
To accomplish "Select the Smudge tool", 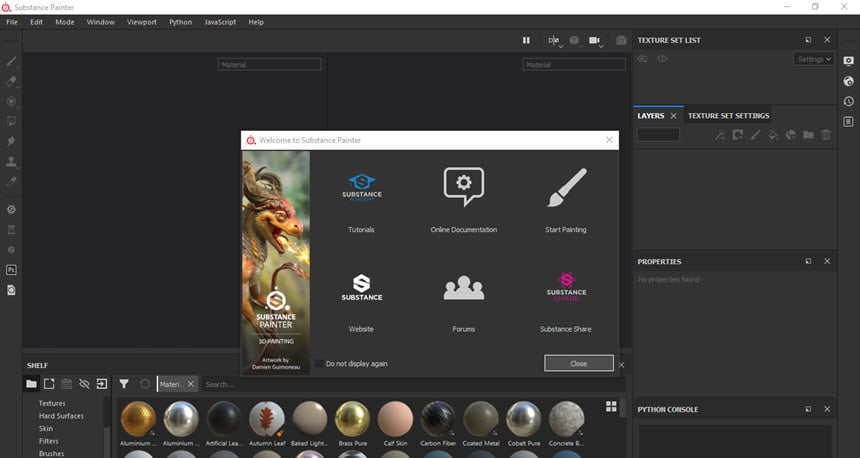I will pyautogui.click(x=11, y=142).
